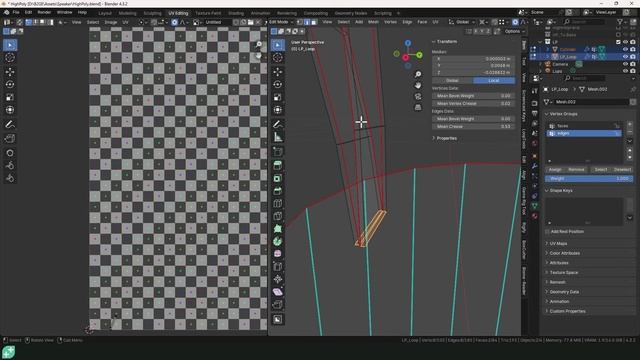Image resolution: width=640 pixels, height=360 pixels.
Task: Open the Global transform orientation dropdown
Action: (462, 22)
